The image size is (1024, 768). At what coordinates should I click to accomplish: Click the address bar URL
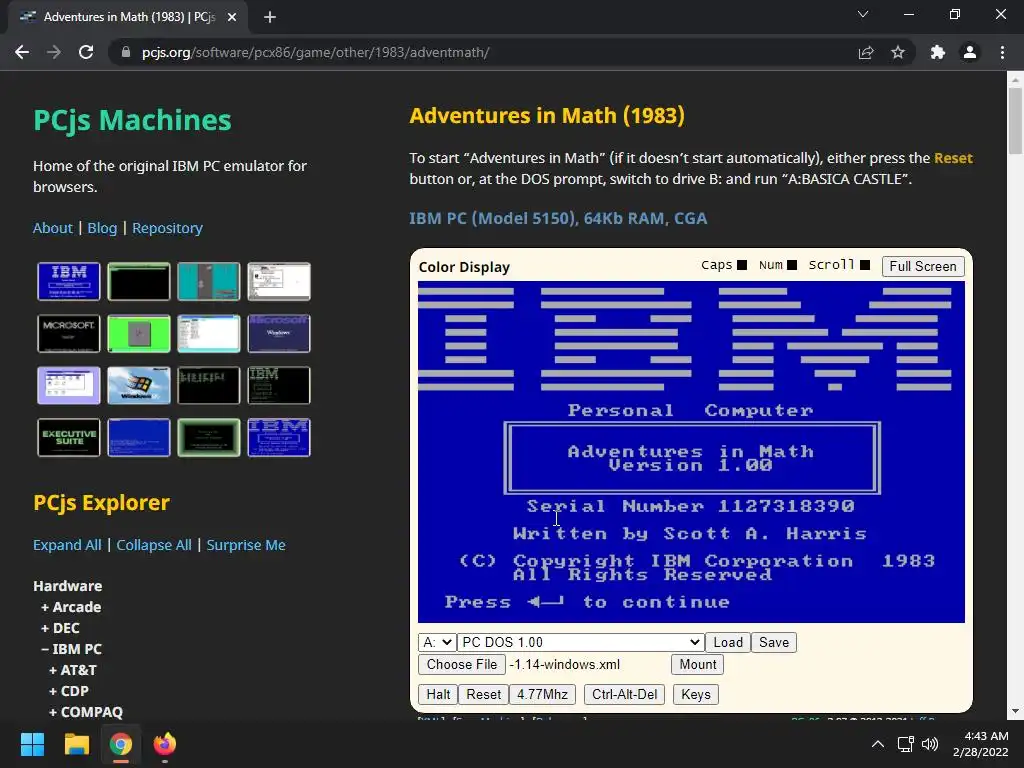point(315,52)
